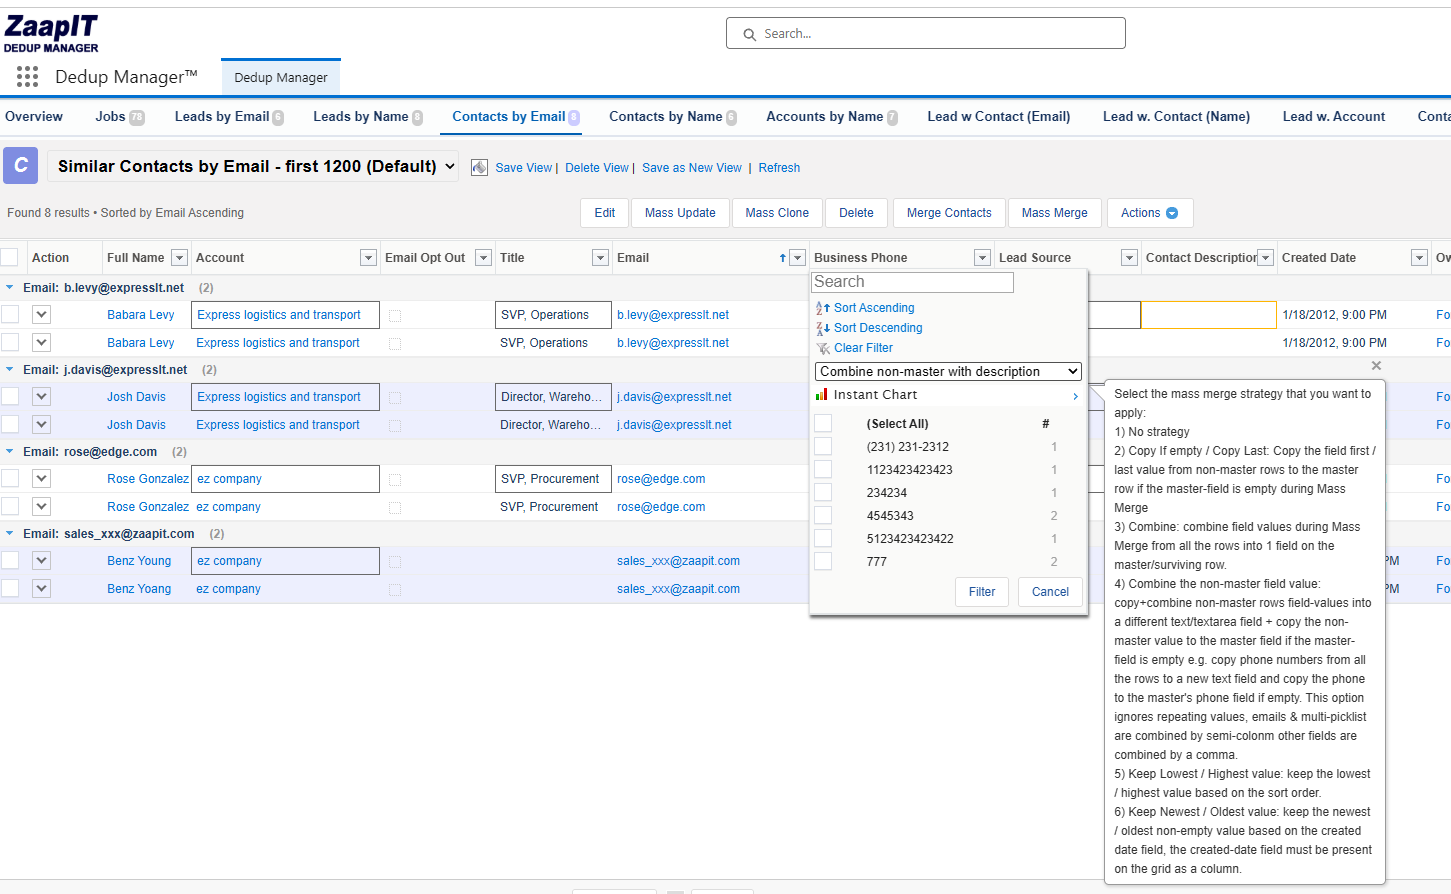This screenshot has height=894, width=1451.
Task: Open the Babara Levy contact link, first row
Action: (x=141, y=315)
